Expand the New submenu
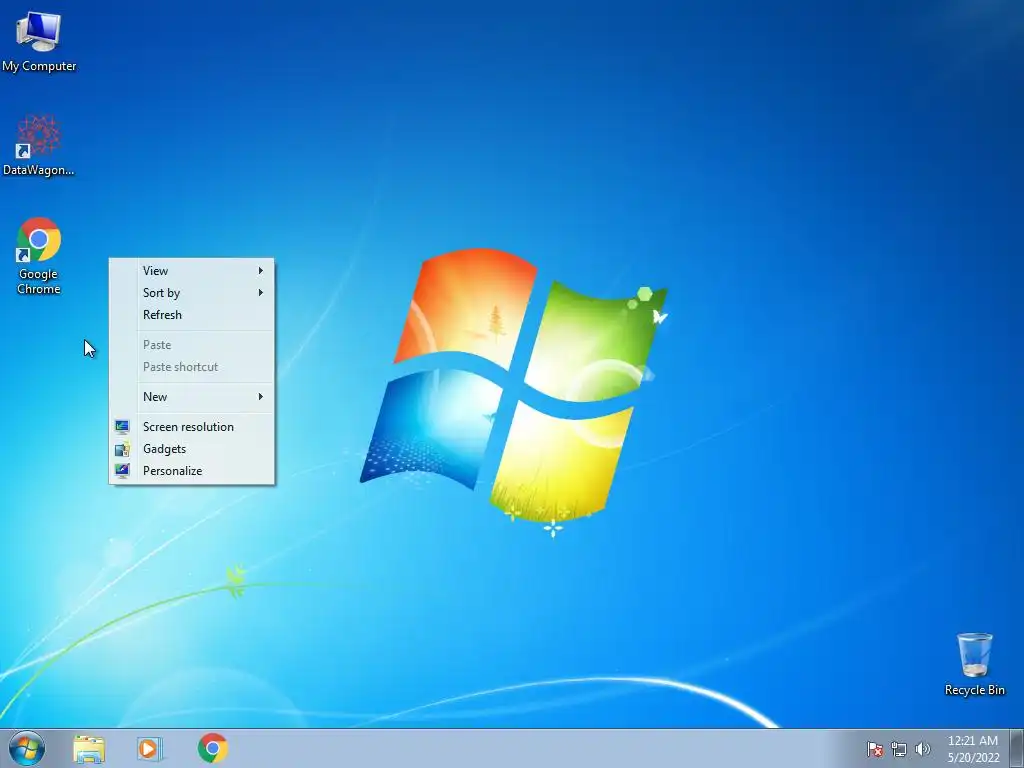Image resolution: width=1024 pixels, height=768 pixels. click(x=192, y=396)
